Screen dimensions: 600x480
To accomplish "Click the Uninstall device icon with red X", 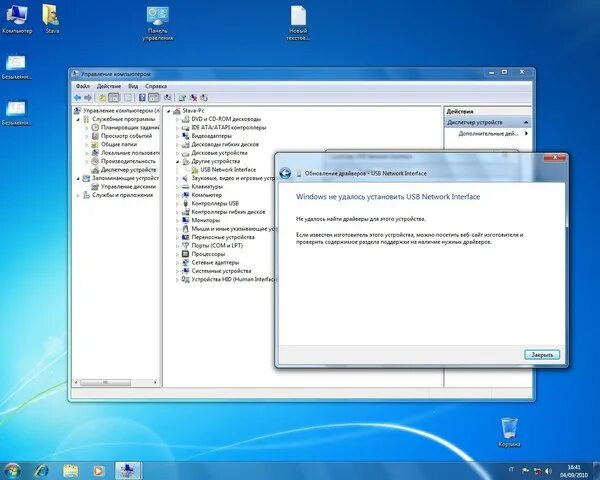I will (194, 98).
